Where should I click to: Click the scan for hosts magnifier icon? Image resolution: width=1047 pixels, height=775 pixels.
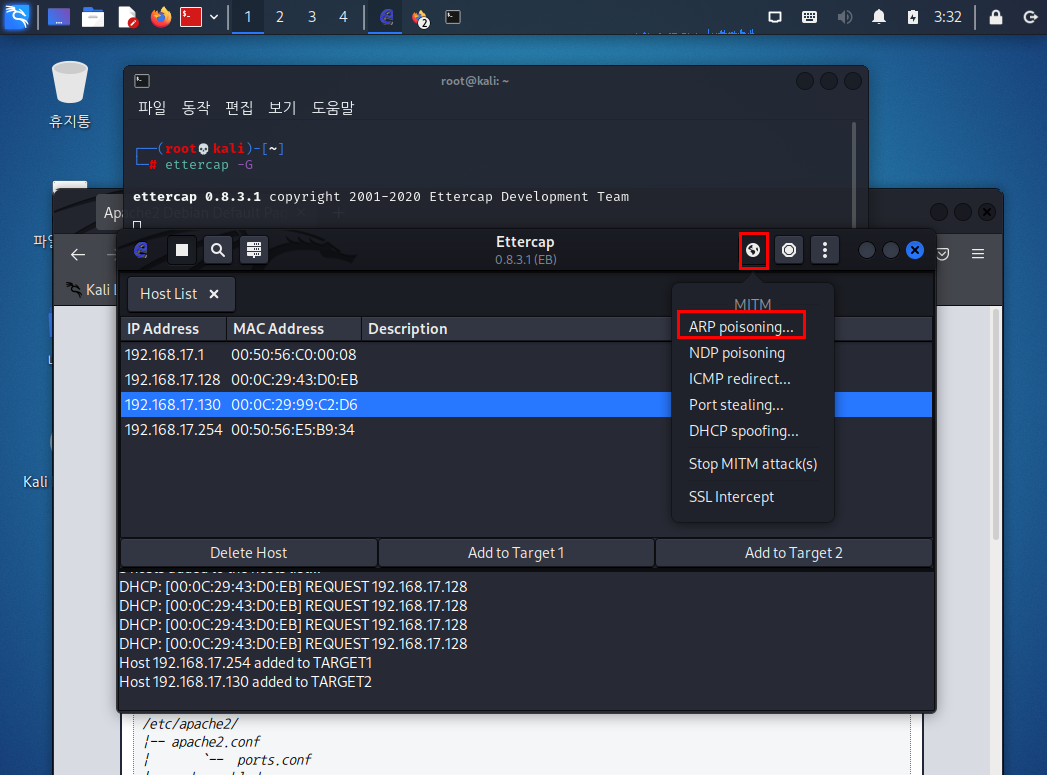point(218,250)
